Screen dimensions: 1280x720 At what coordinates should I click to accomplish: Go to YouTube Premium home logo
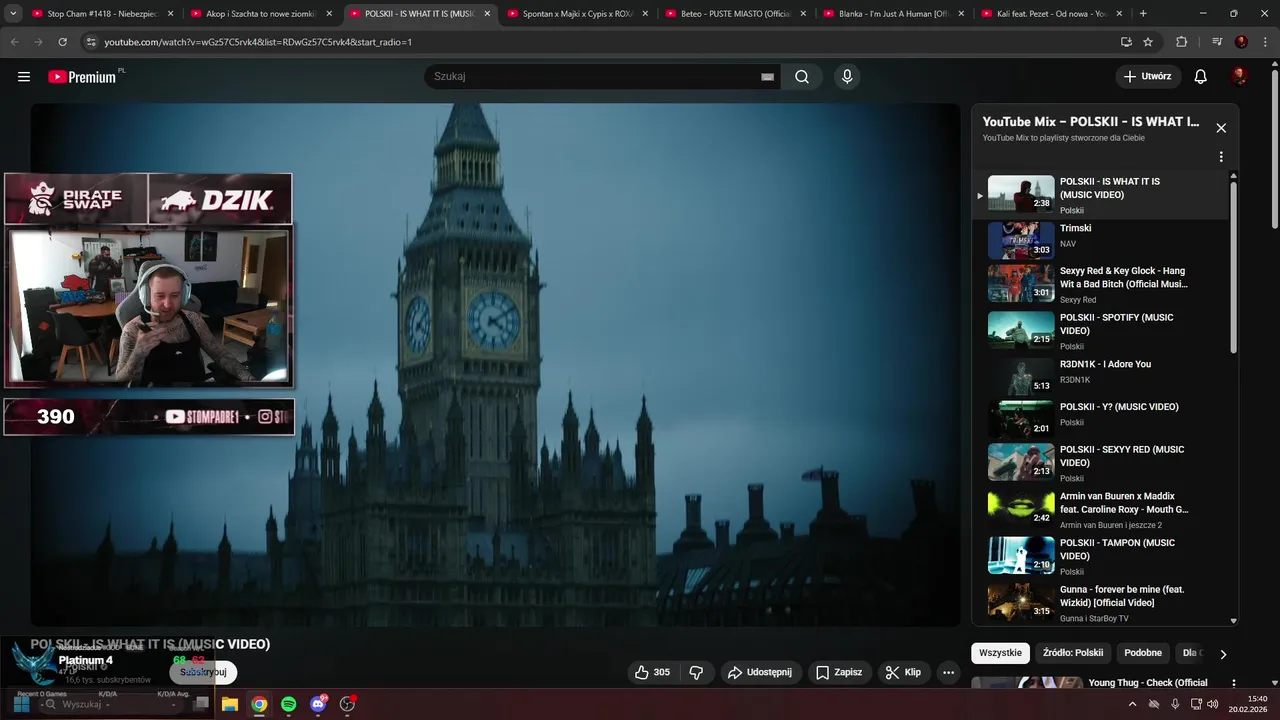(x=82, y=76)
